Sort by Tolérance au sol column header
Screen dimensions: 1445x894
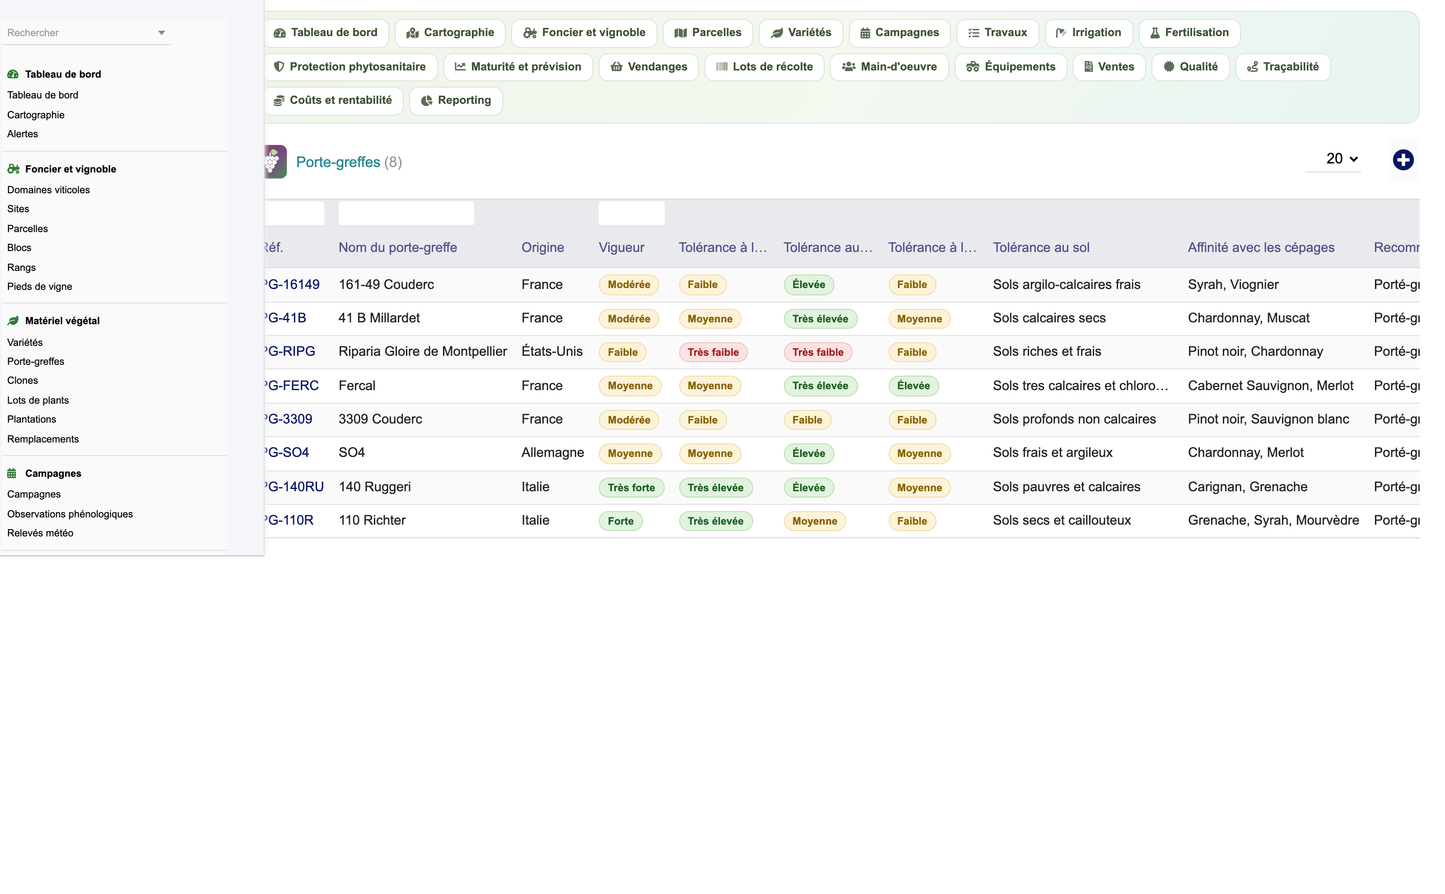[1041, 248]
